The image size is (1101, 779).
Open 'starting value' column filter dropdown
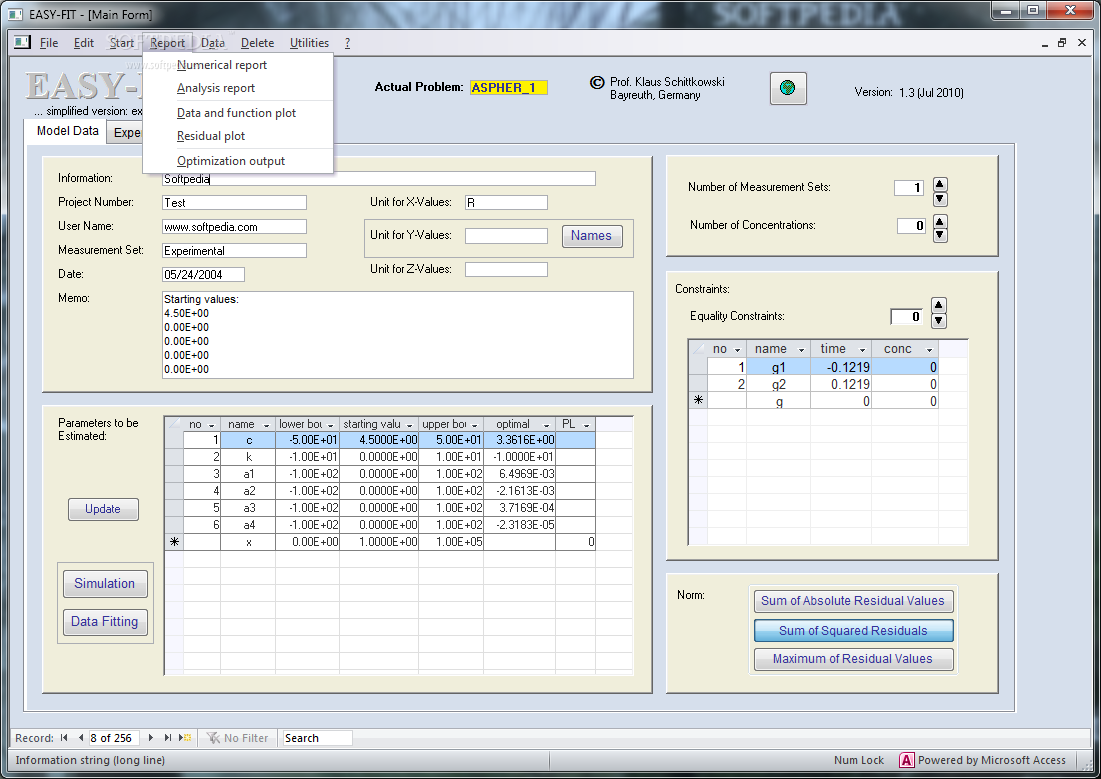pyautogui.click(x=409, y=425)
